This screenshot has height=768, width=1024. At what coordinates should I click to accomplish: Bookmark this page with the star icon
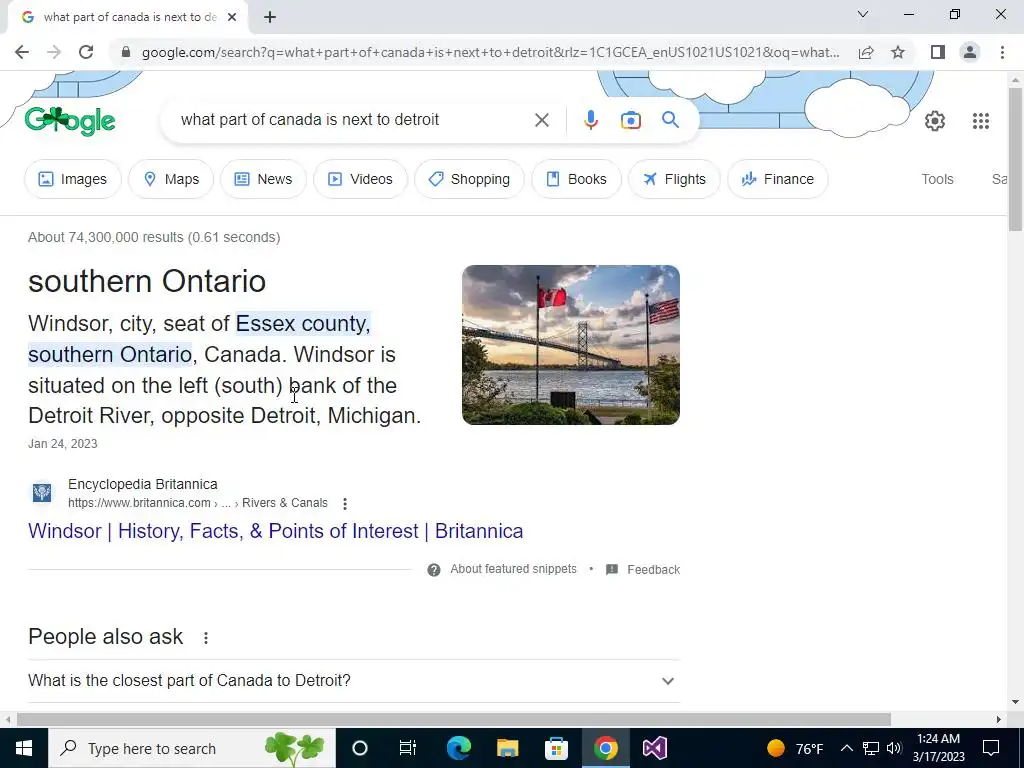[x=898, y=52]
